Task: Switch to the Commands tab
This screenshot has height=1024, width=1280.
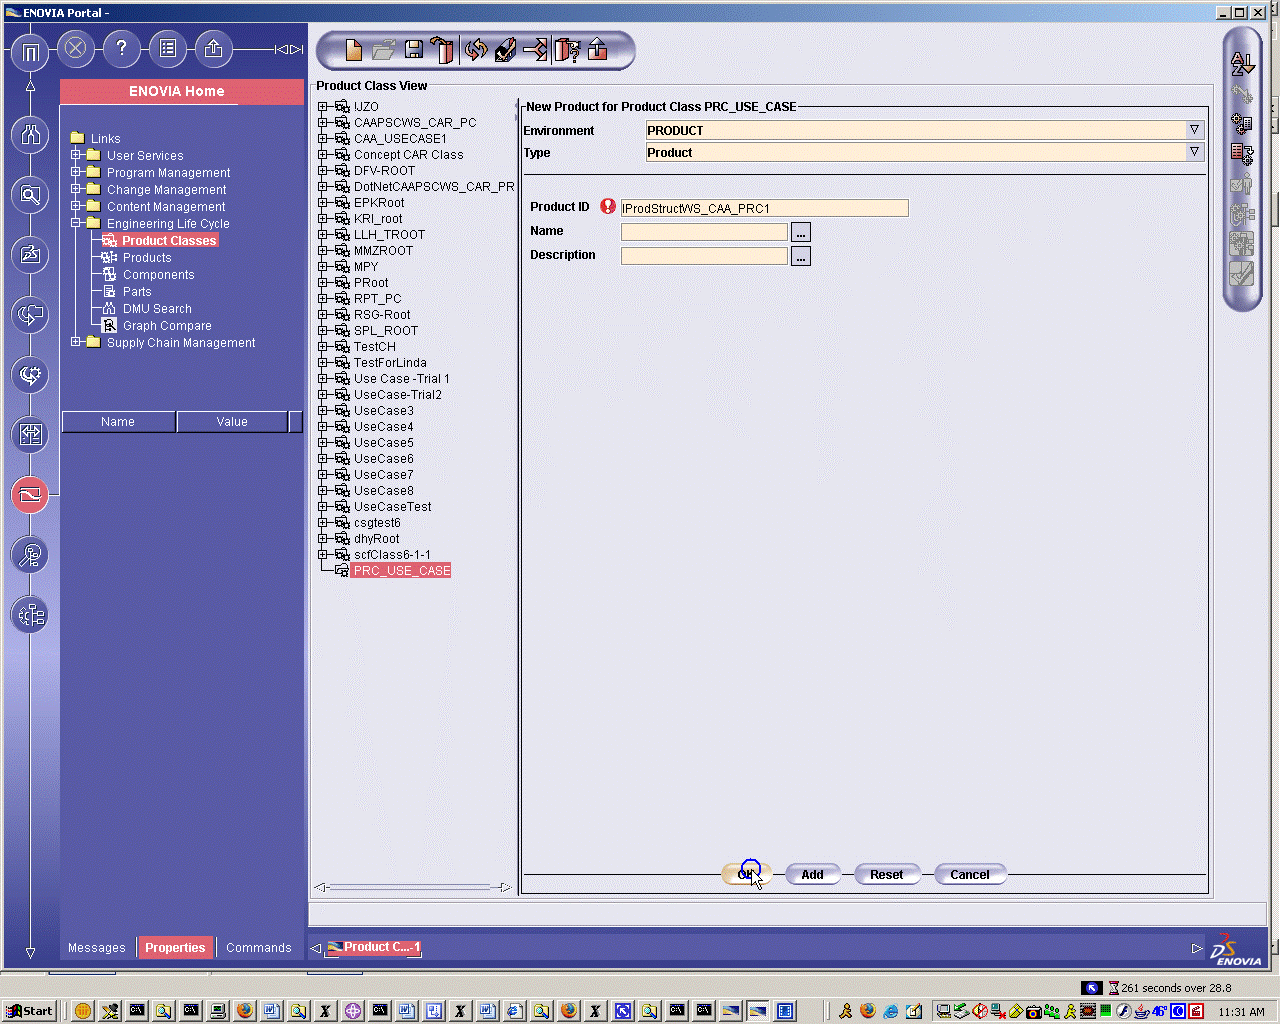Action: point(259,948)
